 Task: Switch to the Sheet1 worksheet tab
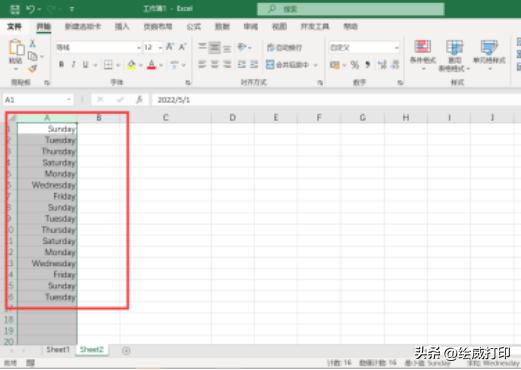tap(58, 349)
